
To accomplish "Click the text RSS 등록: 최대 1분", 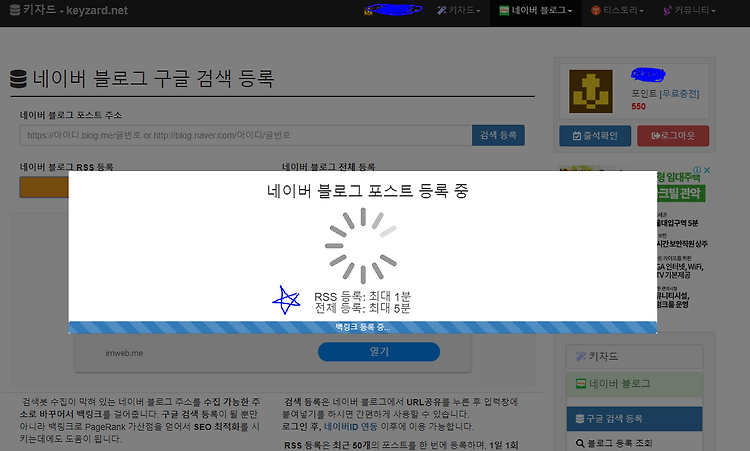I will [x=363, y=297].
